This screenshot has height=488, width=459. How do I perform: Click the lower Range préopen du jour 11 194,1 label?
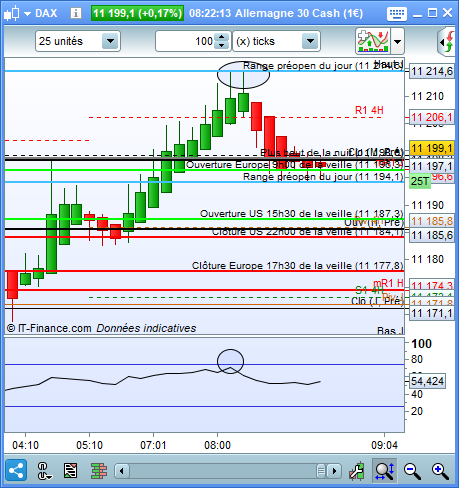pyautogui.click(x=323, y=176)
